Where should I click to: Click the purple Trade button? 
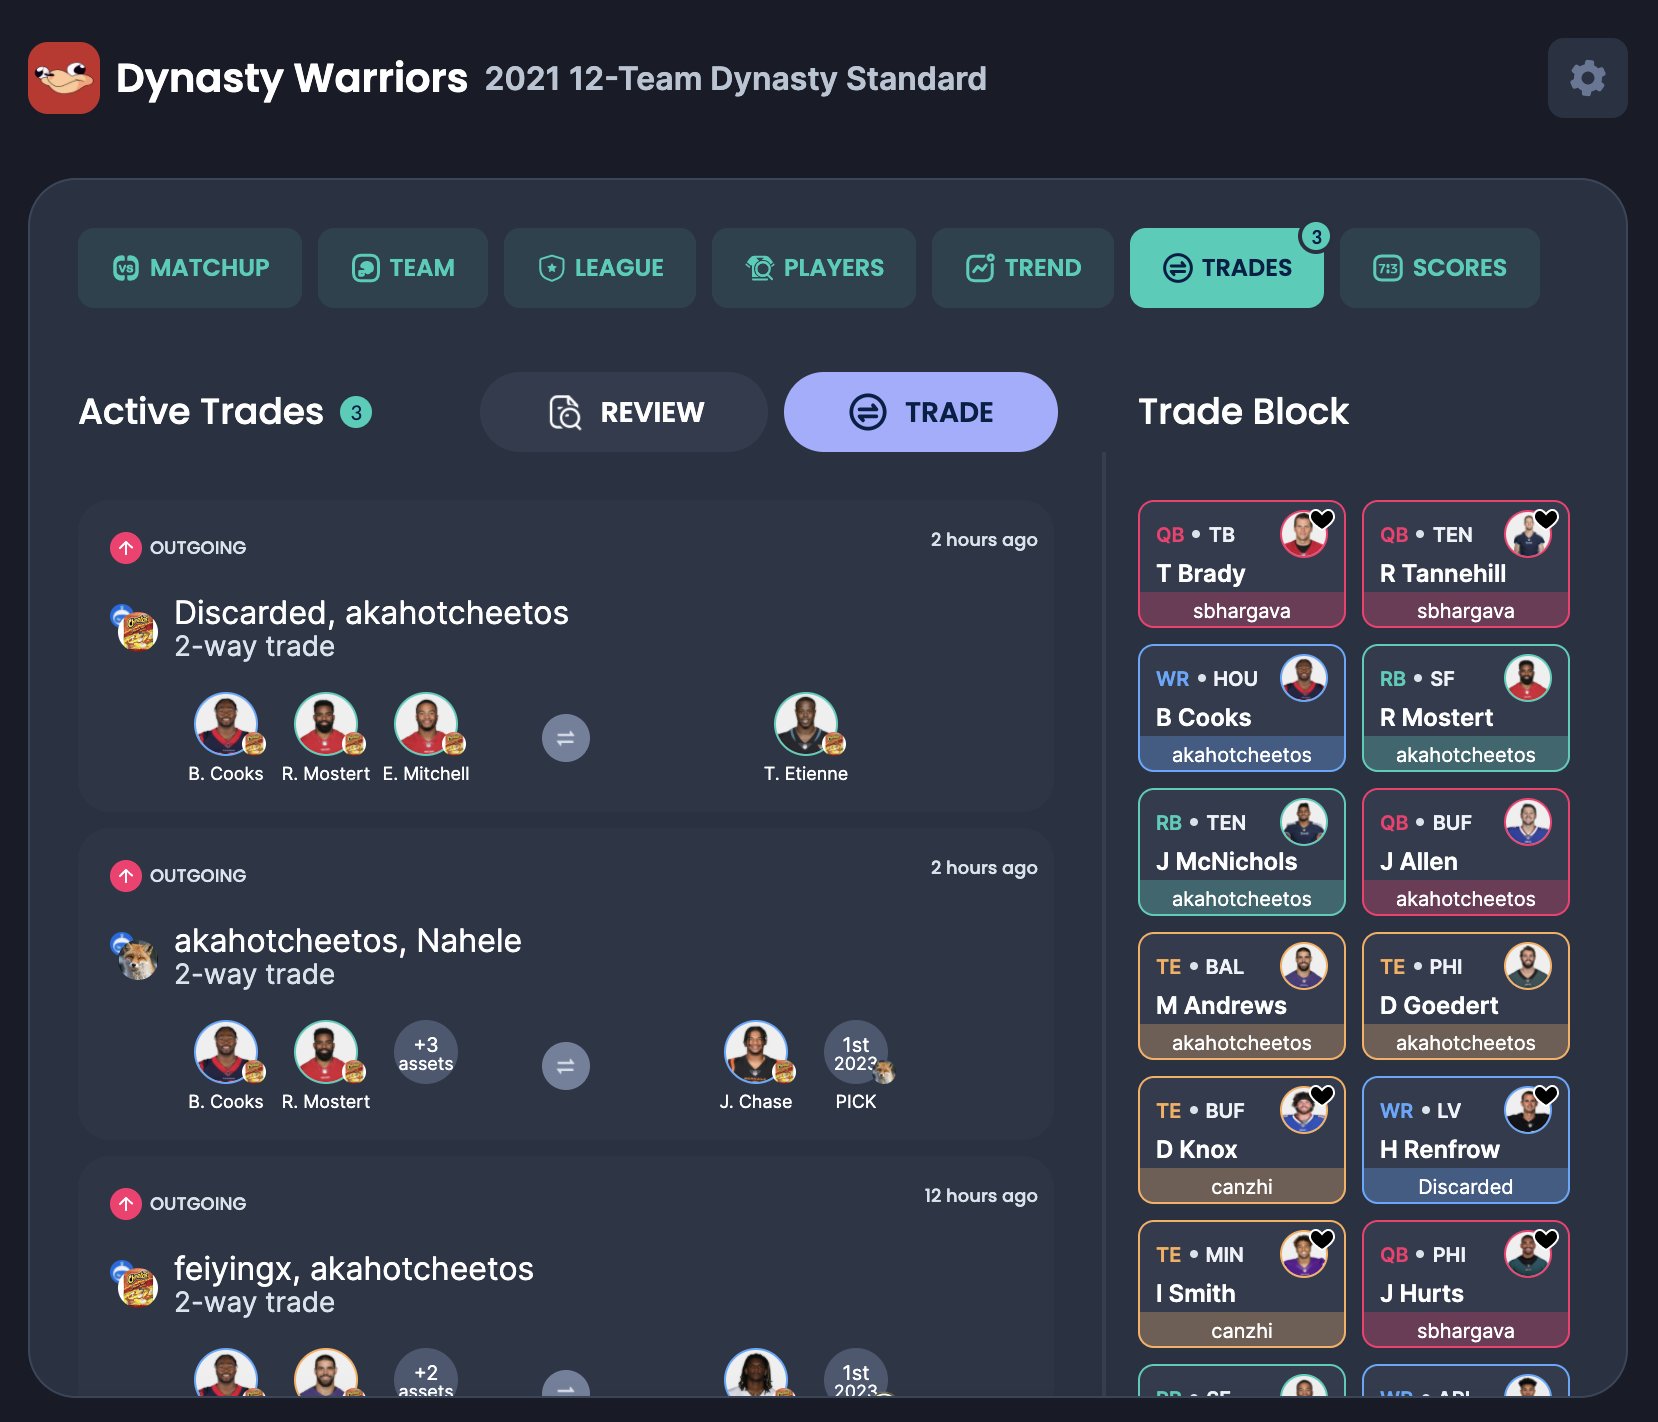click(921, 412)
